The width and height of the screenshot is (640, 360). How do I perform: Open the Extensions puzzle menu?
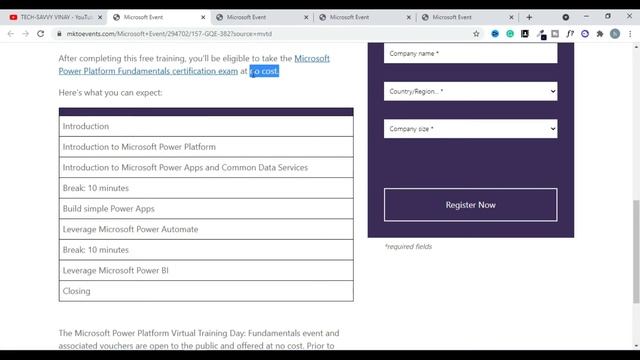click(x=600, y=34)
